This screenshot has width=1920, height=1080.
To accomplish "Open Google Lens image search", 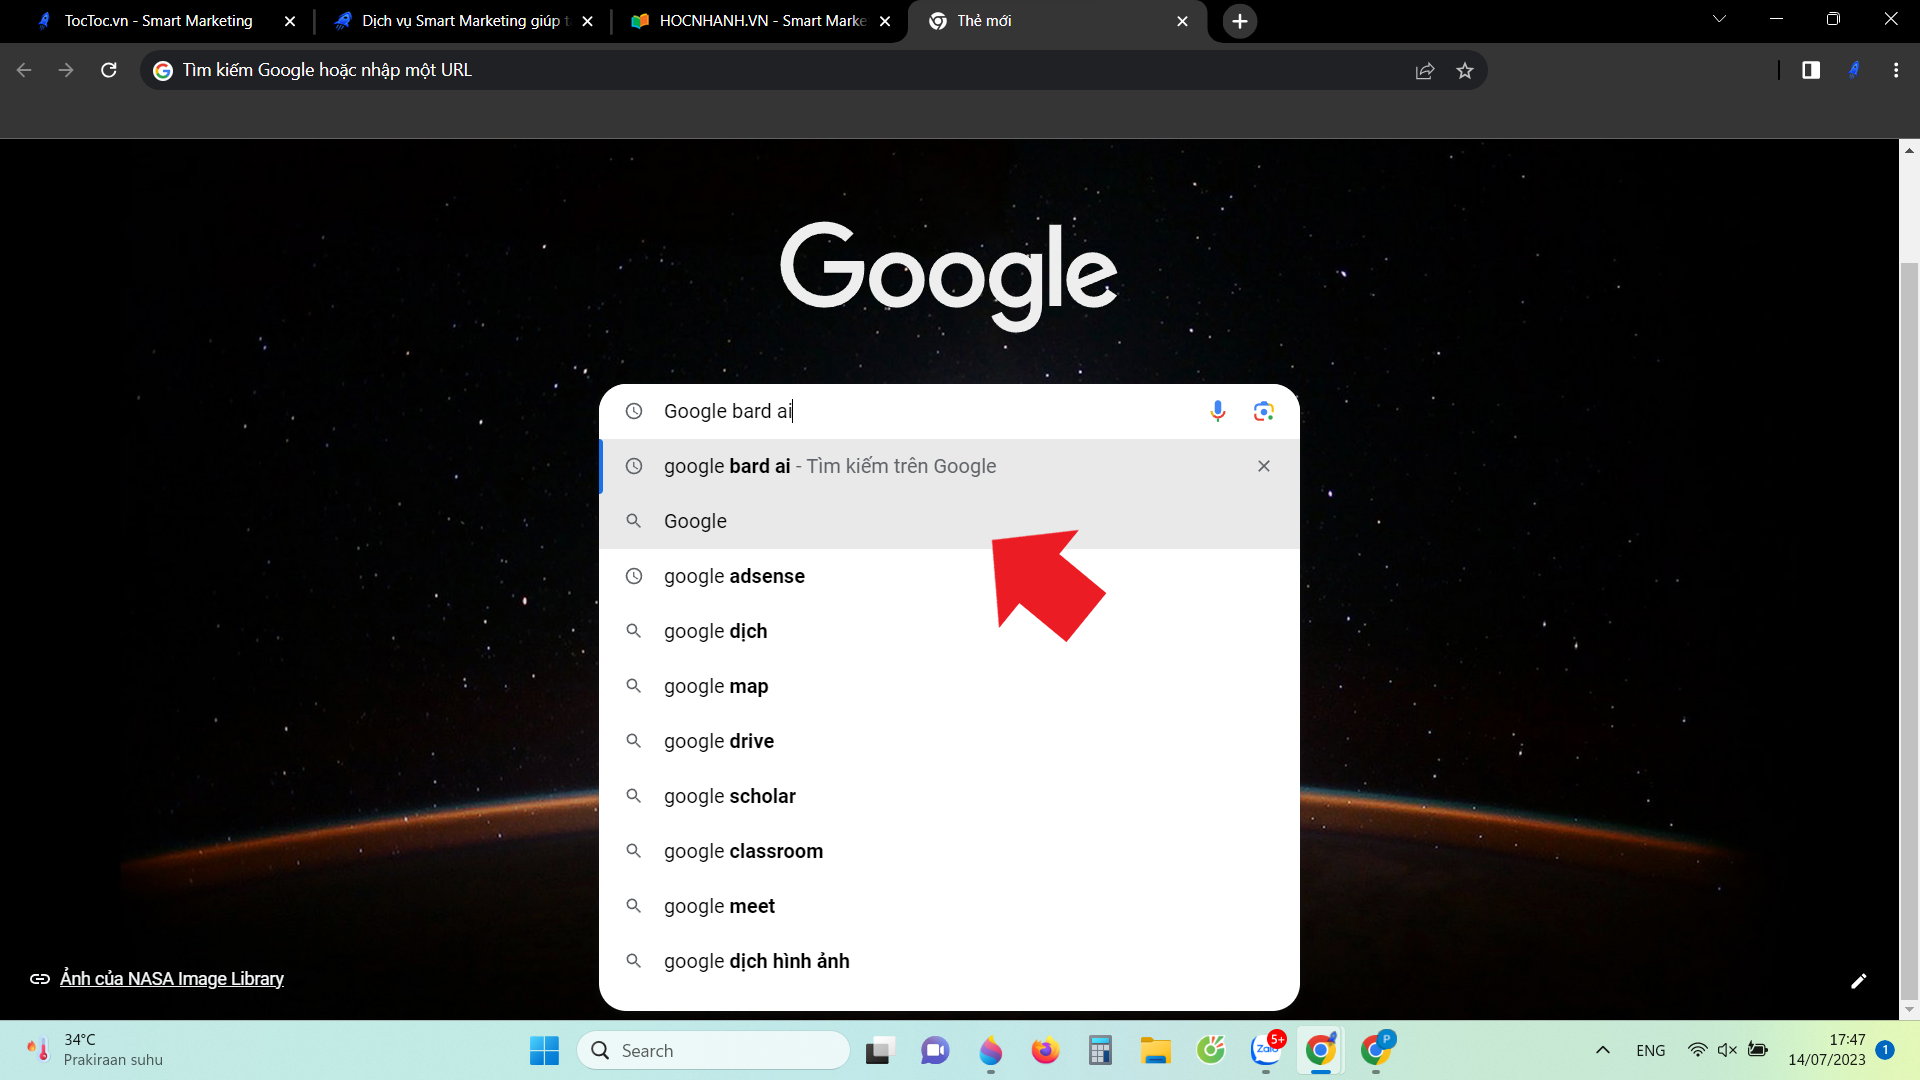I will (1263, 411).
